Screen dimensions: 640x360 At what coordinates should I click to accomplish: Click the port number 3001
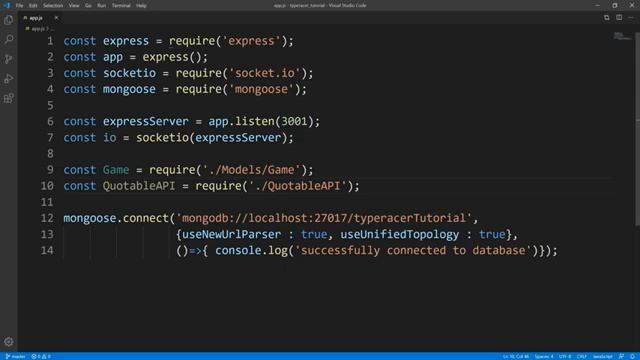pyautogui.click(x=294, y=122)
